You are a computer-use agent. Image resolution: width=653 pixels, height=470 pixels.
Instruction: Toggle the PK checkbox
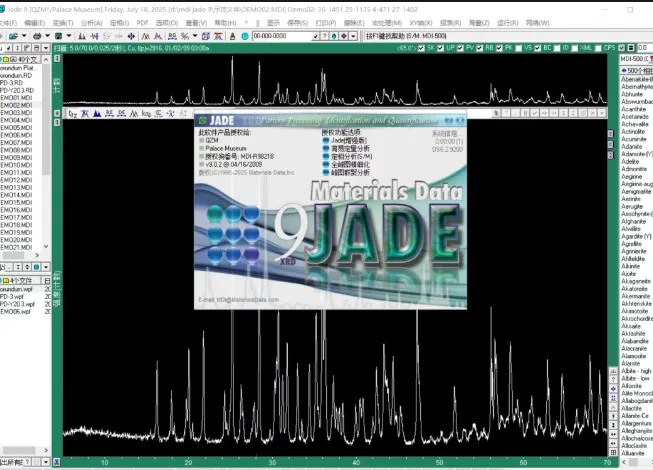499,48
